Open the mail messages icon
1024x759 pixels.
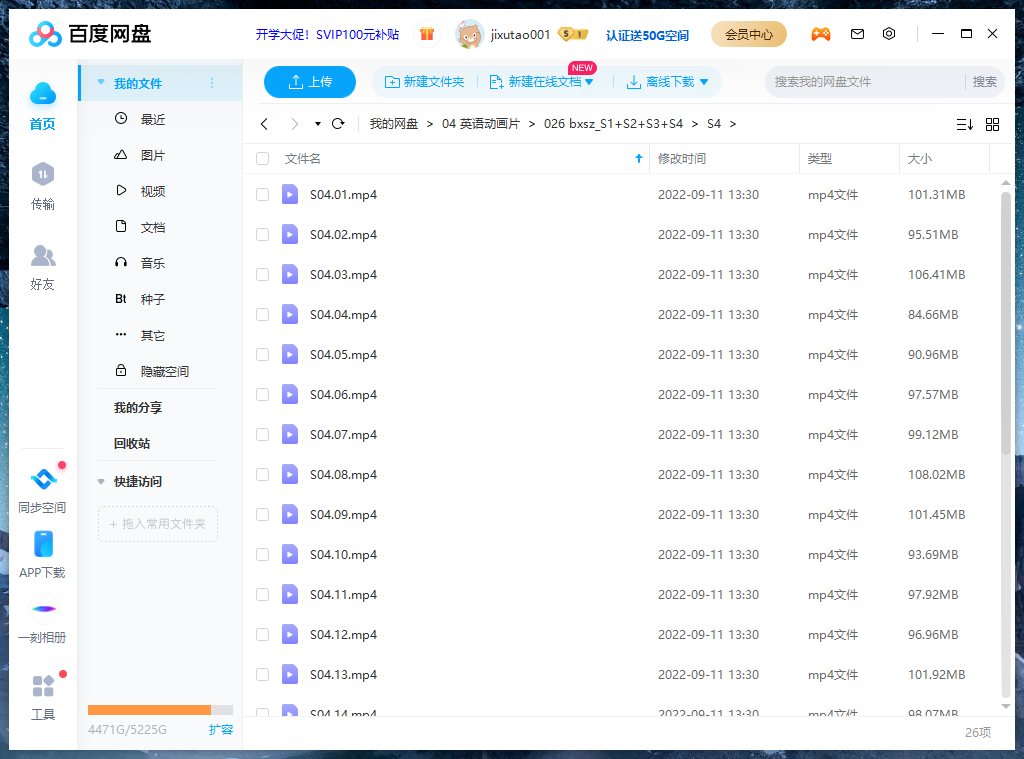point(857,34)
